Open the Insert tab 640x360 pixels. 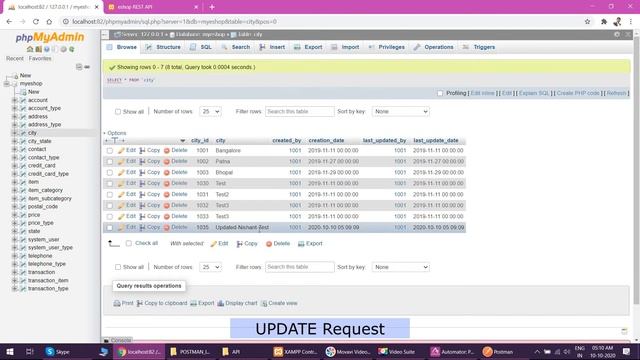(x=272, y=47)
